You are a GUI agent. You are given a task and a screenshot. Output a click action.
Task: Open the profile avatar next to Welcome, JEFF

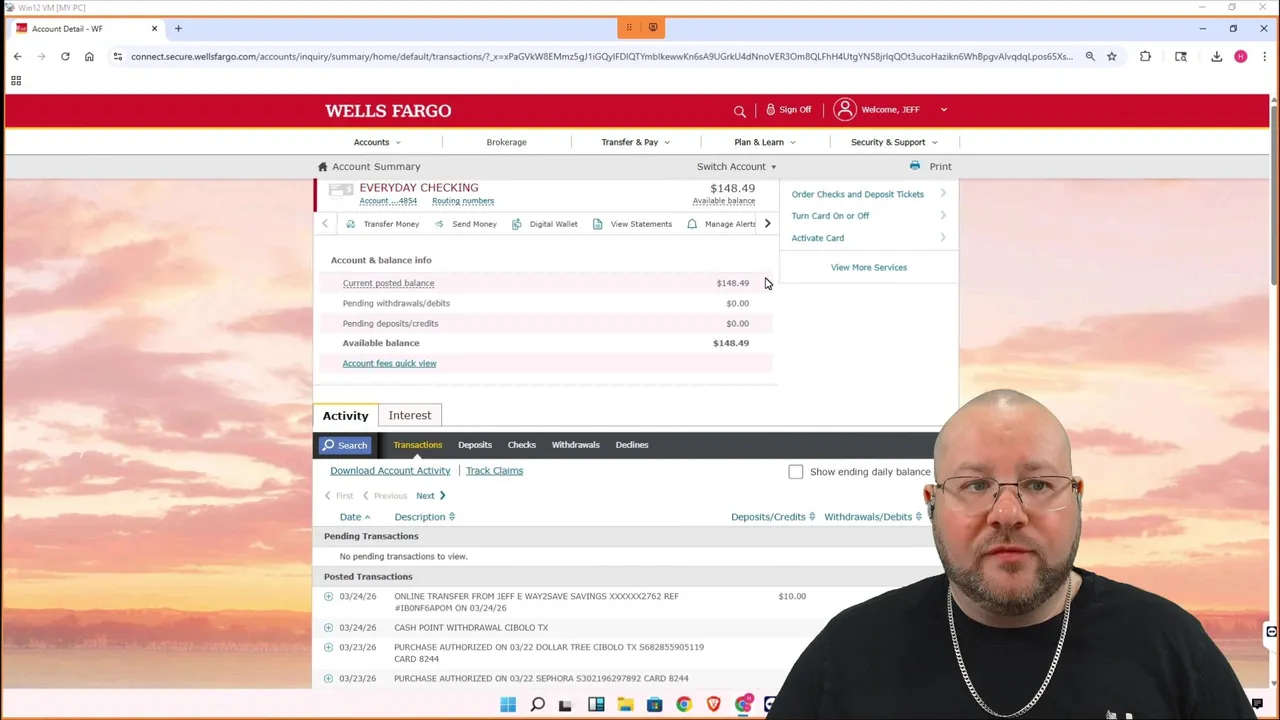[x=845, y=109]
